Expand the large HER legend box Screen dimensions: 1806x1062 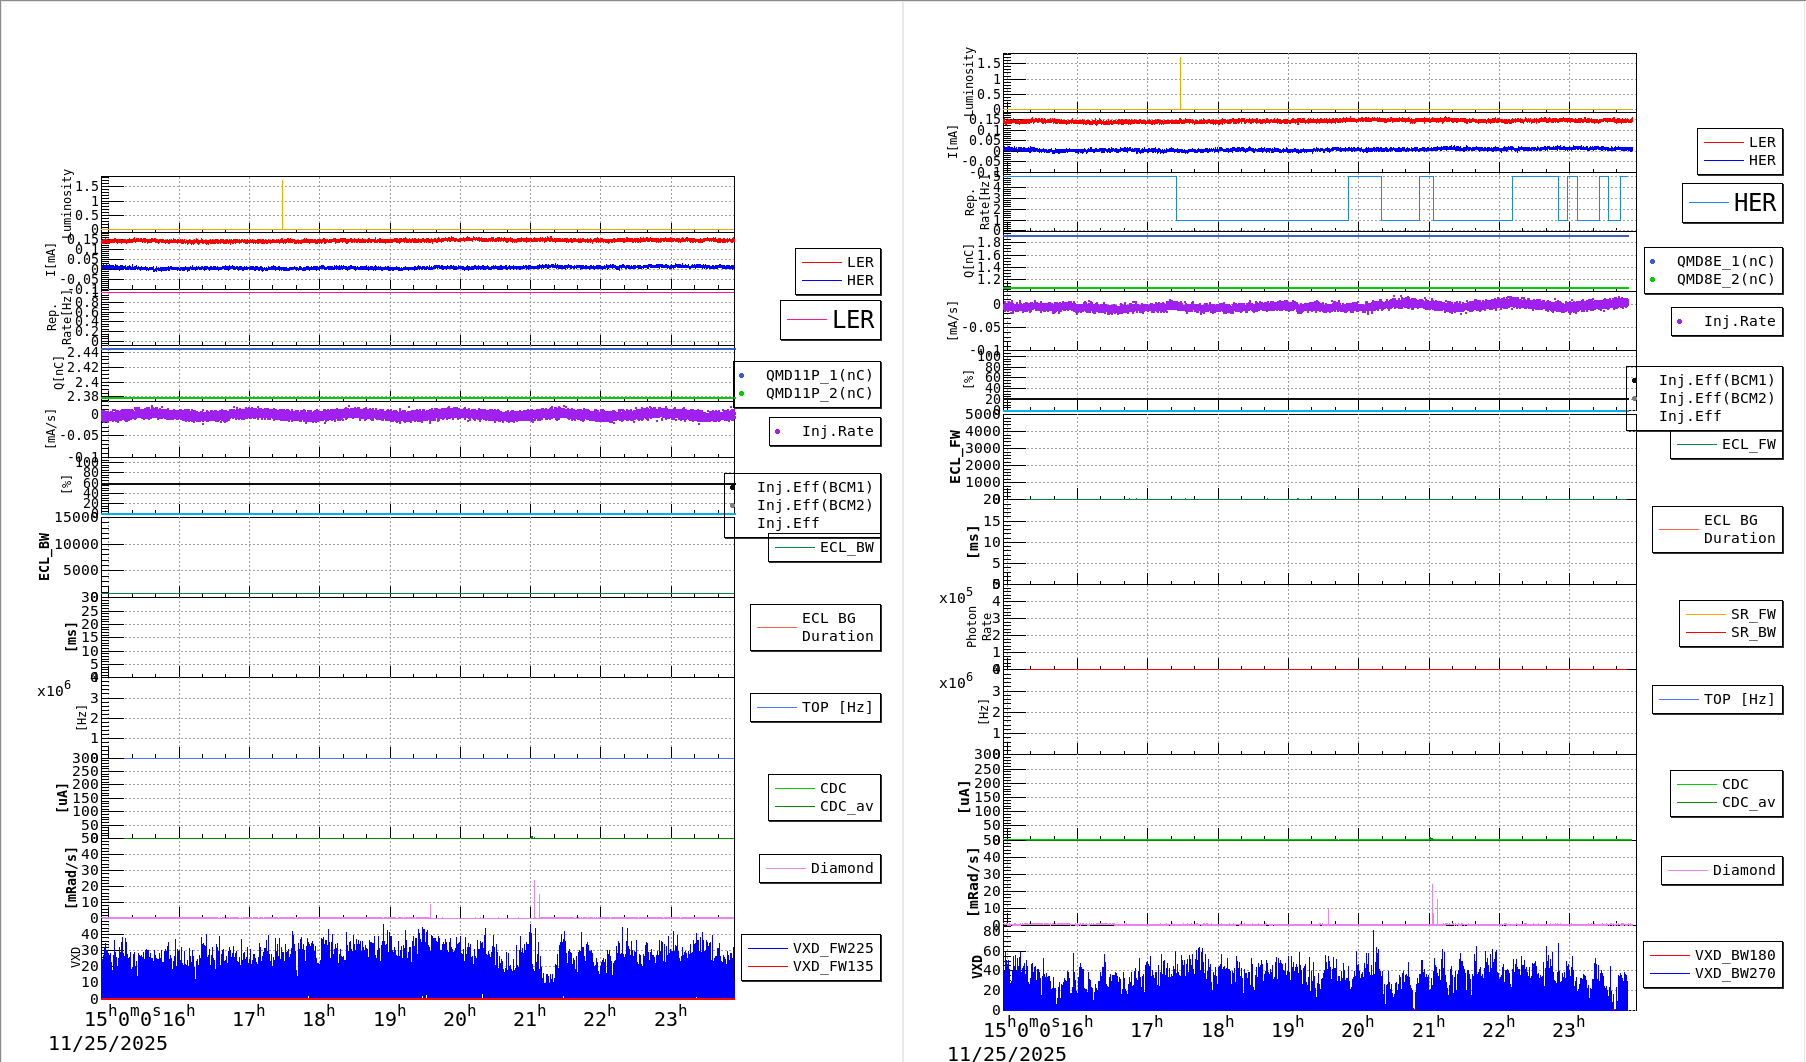1733,202
